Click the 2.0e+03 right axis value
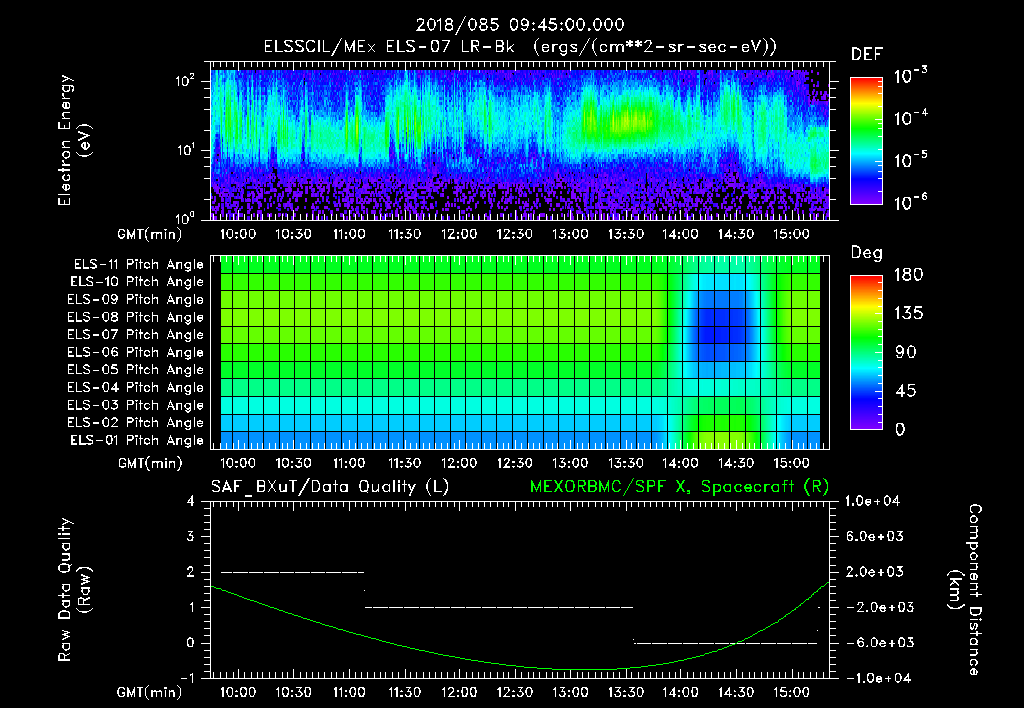This screenshot has height=708, width=1024. pyautogui.click(x=875, y=572)
